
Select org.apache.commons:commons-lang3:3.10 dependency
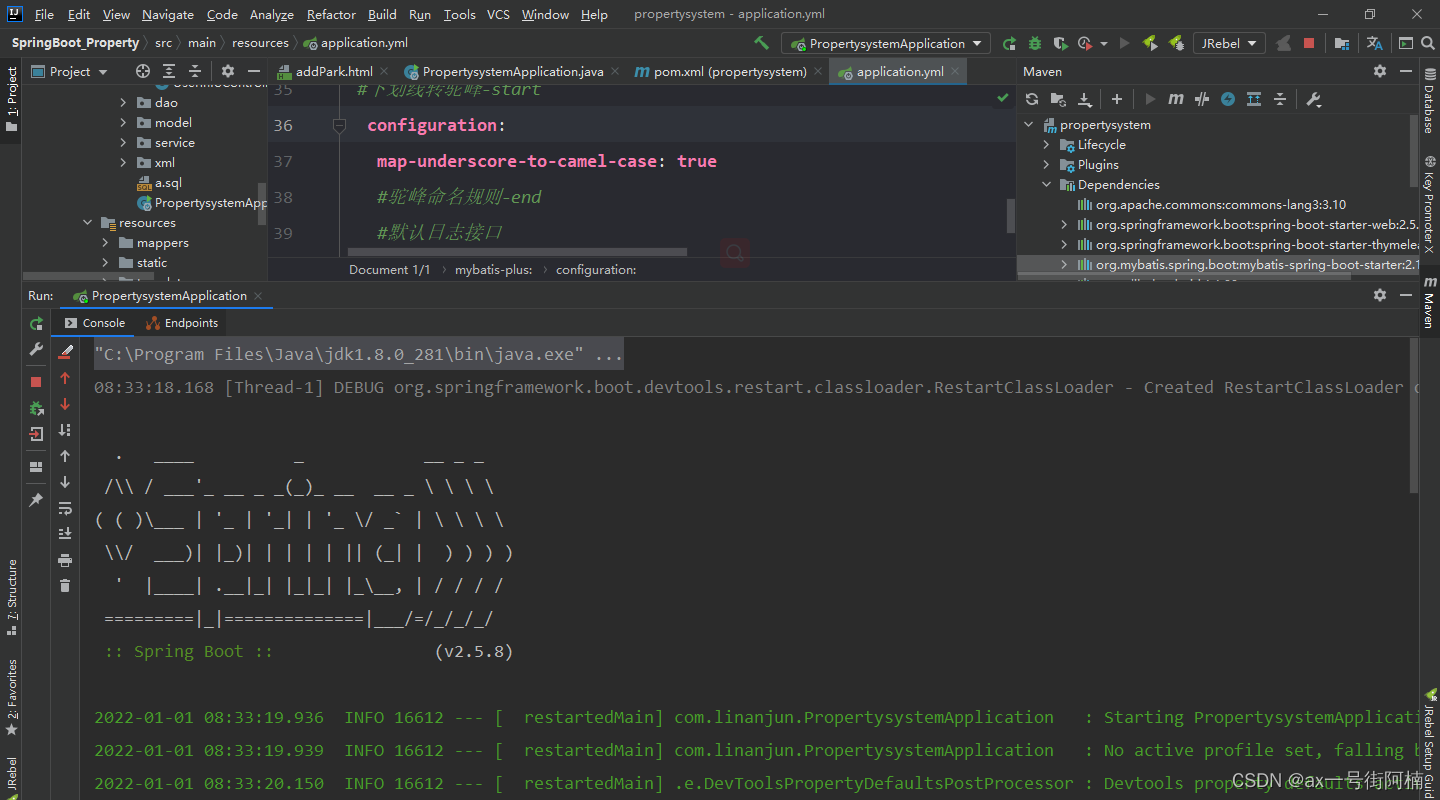[1212, 205]
